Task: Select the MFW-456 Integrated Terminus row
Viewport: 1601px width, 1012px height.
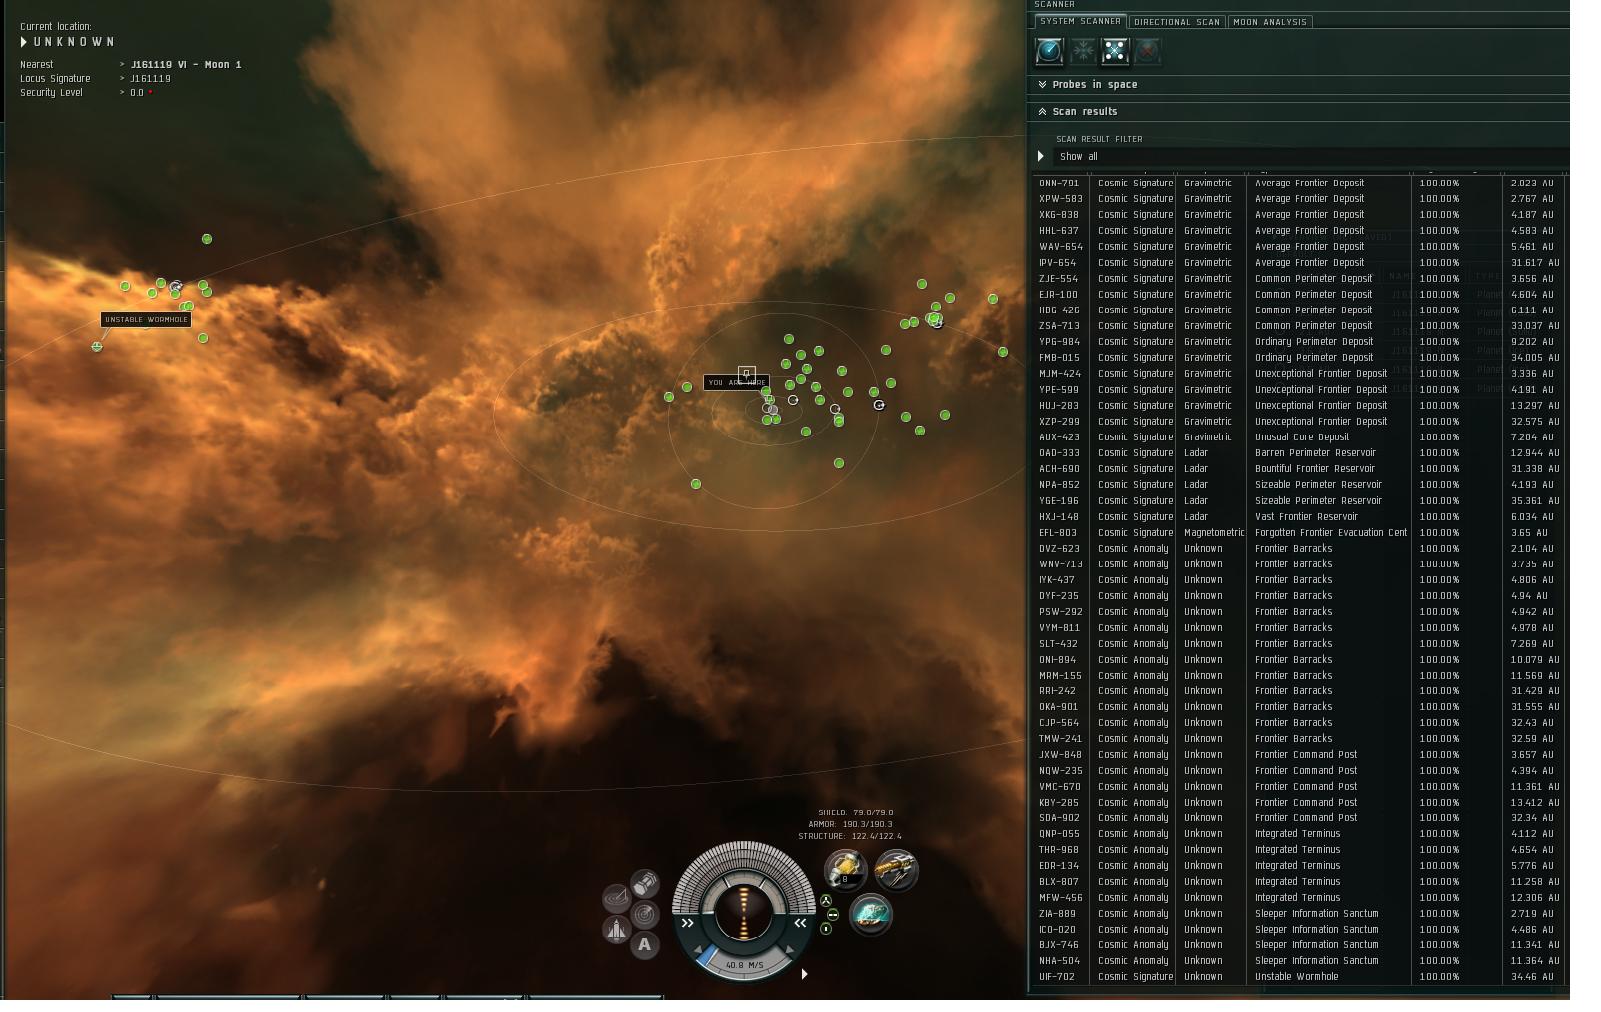Action: [x=1298, y=898]
